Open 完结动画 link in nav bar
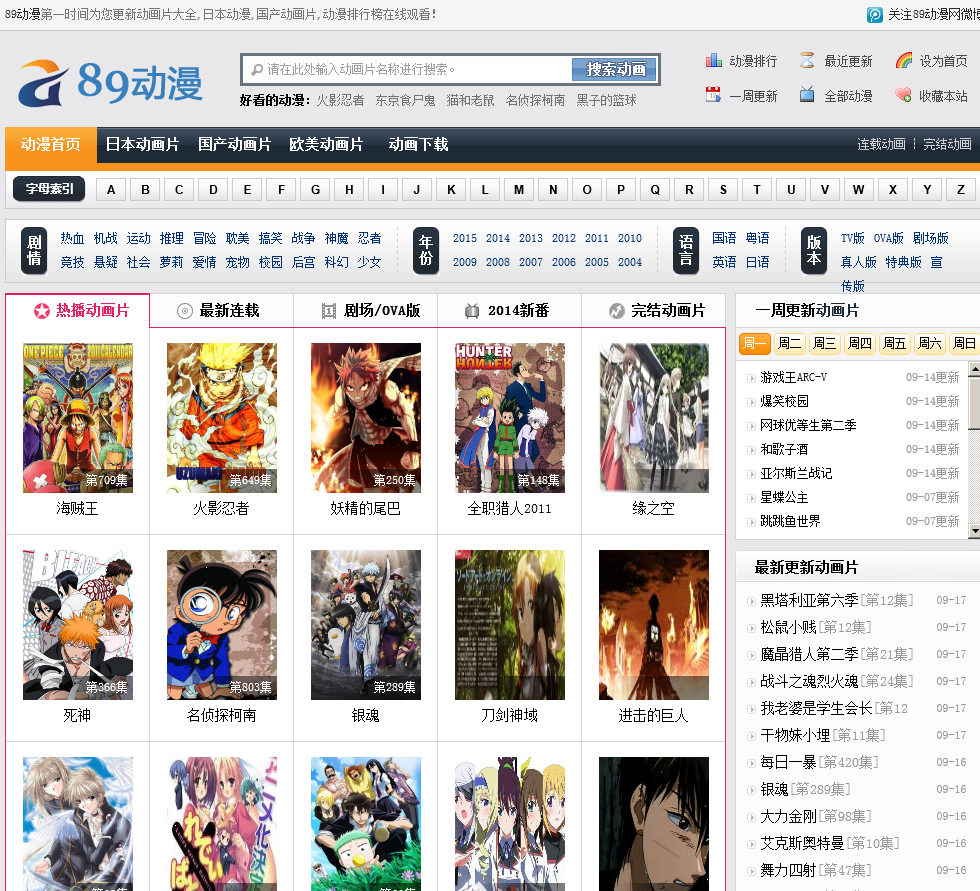 click(948, 144)
